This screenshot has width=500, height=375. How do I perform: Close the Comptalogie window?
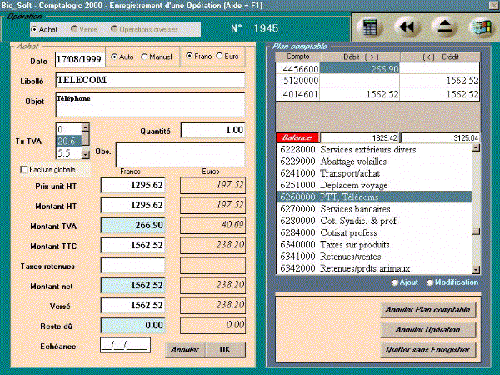point(494,5)
